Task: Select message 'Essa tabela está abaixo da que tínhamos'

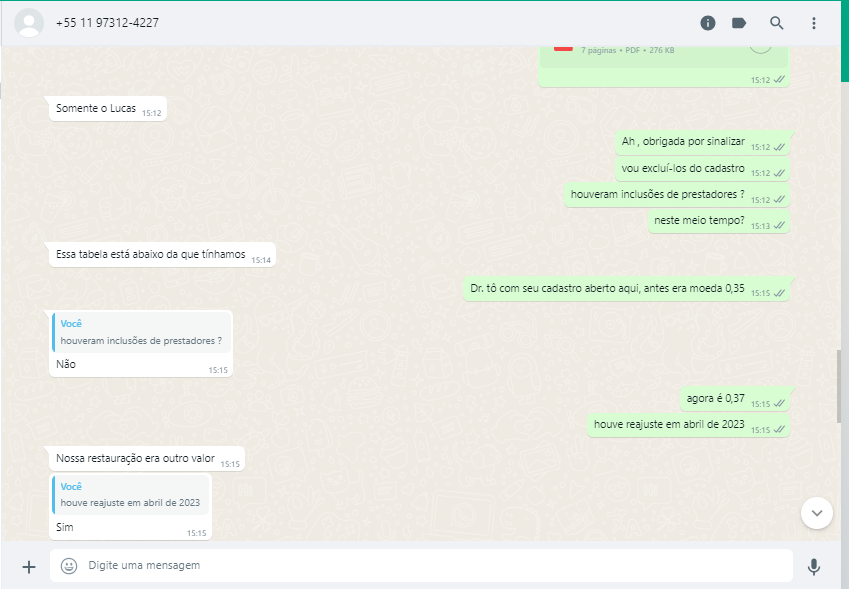Action: [162, 254]
